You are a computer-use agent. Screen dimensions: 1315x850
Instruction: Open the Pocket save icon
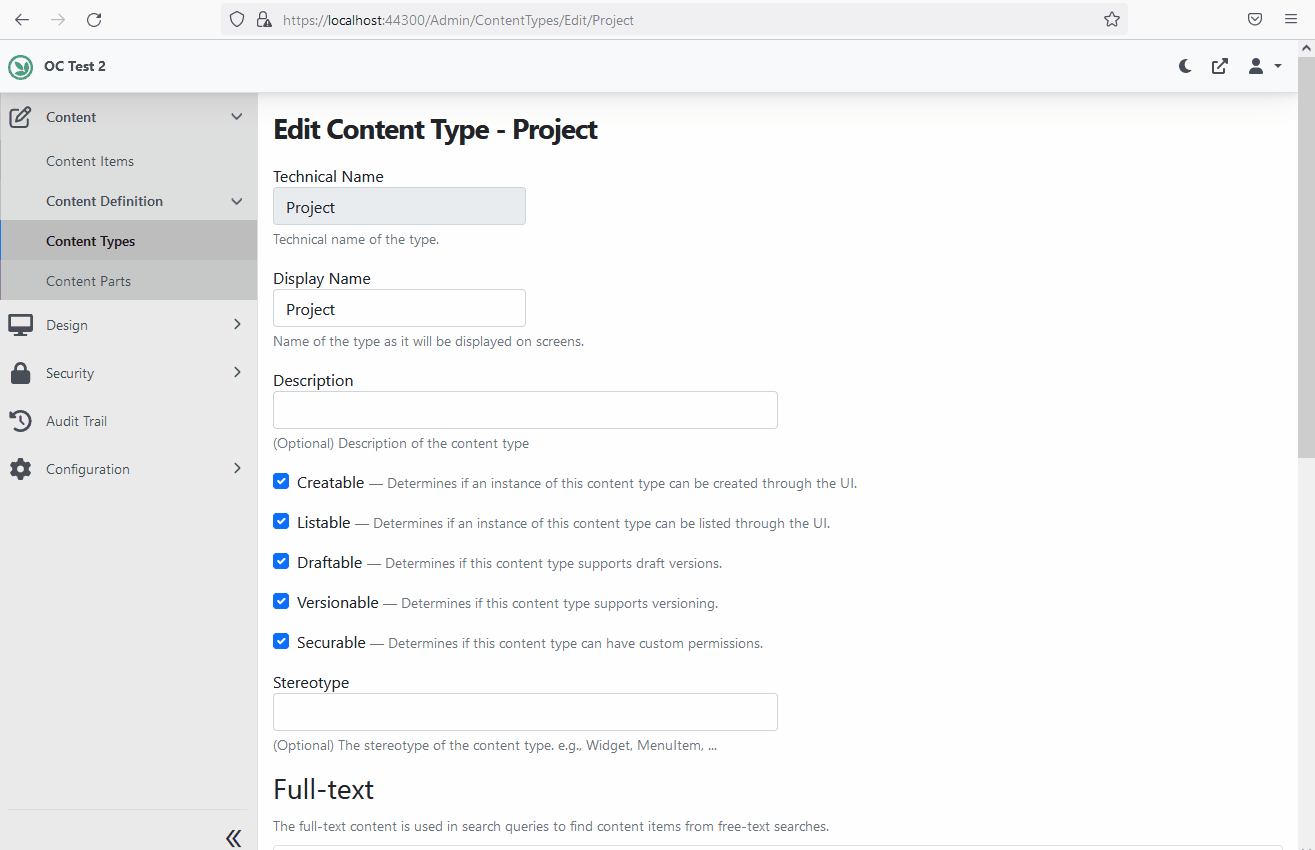[x=1254, y=19]
